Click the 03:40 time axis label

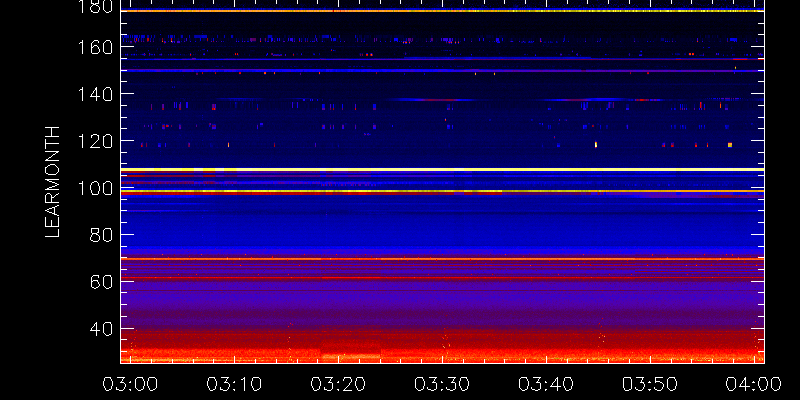[546, 384]
